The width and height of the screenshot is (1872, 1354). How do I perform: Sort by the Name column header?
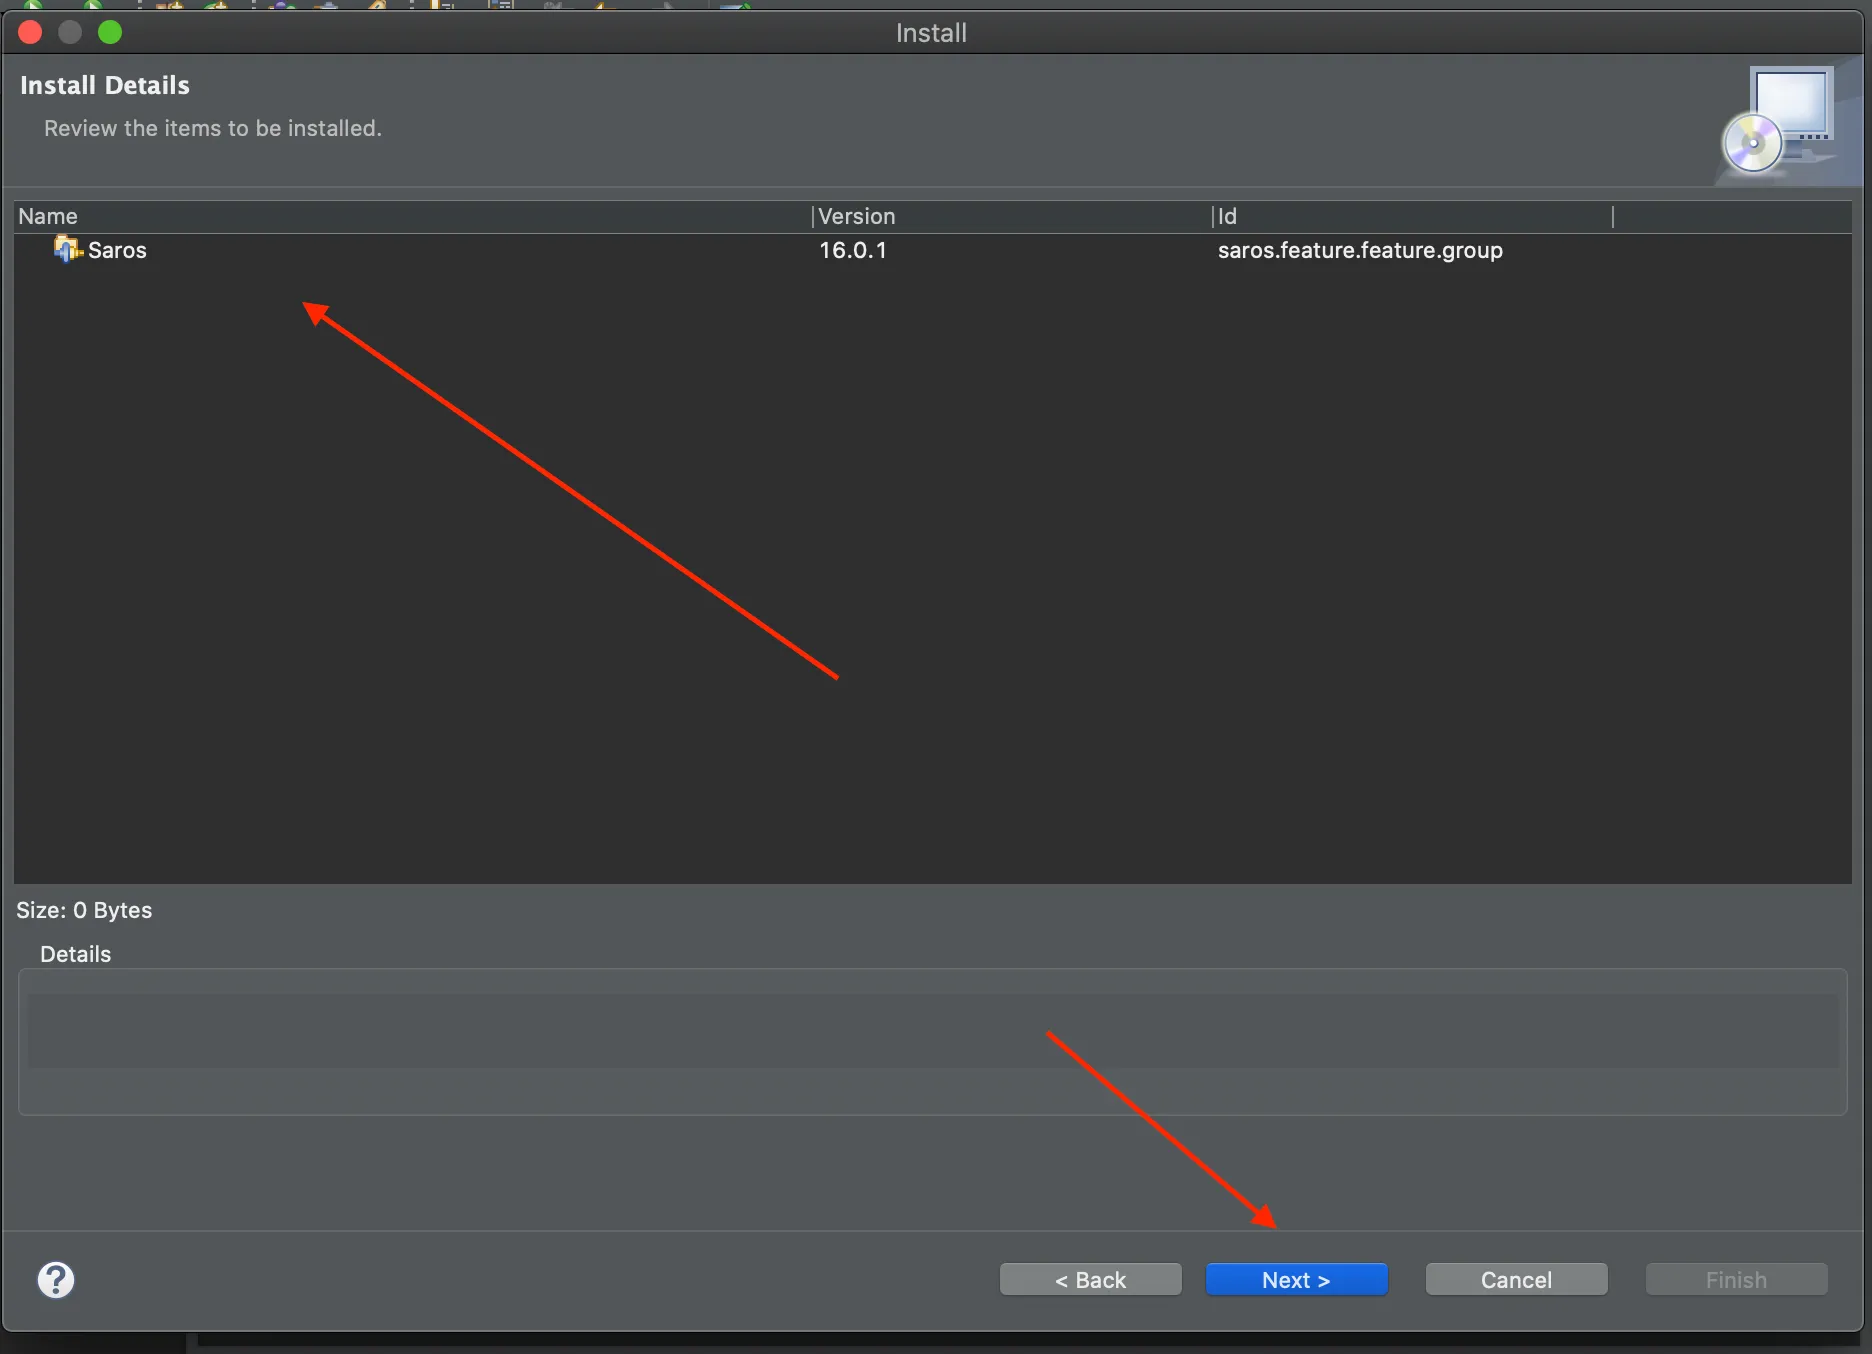point(48,217)
